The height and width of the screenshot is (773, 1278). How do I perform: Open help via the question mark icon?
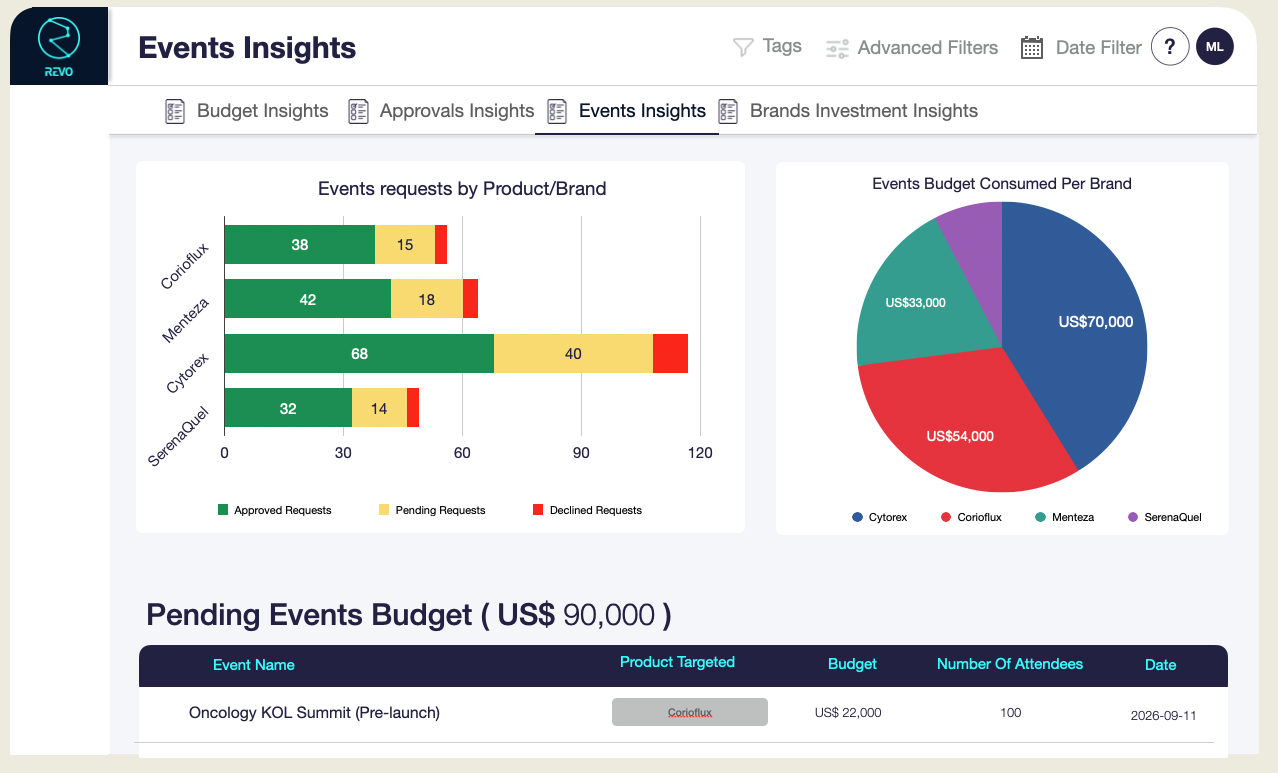[1169, 47]
